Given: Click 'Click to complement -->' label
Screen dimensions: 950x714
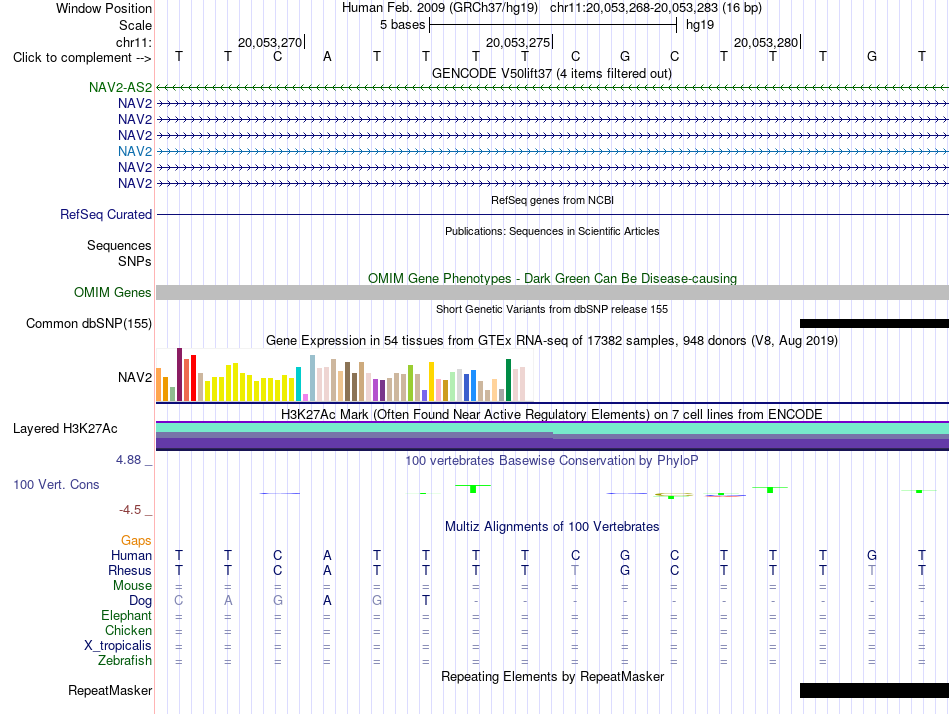Looking at the screenshot, I should point(82,58).
